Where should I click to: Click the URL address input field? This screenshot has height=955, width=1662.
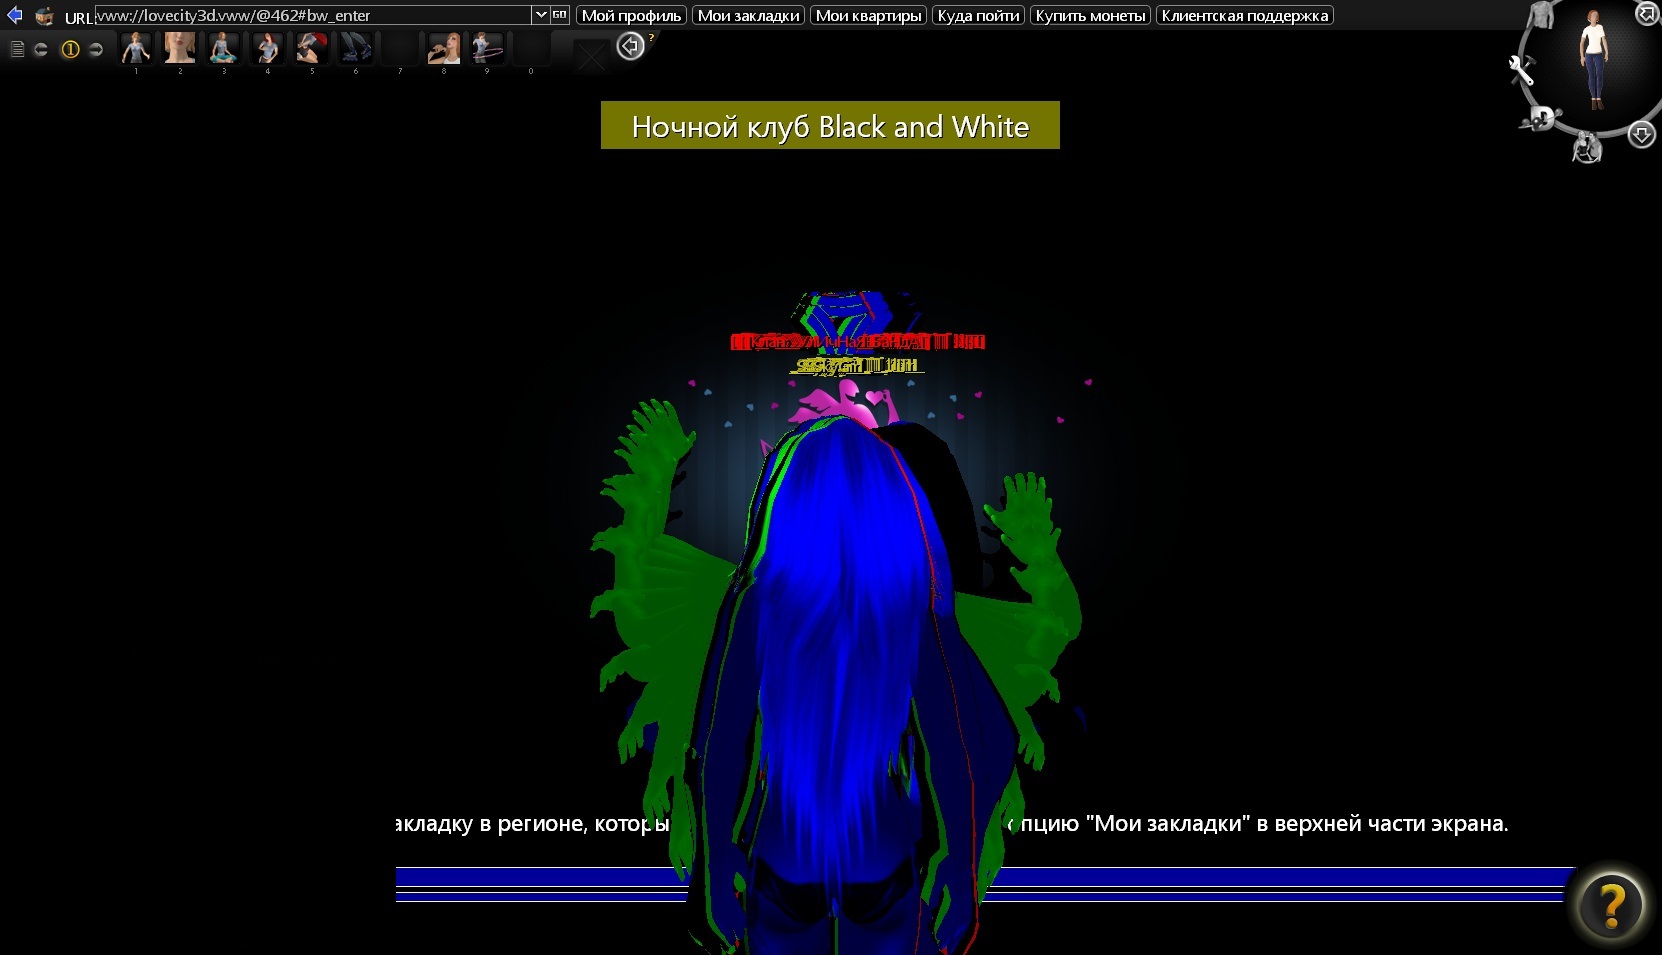(x=313, y=15)
